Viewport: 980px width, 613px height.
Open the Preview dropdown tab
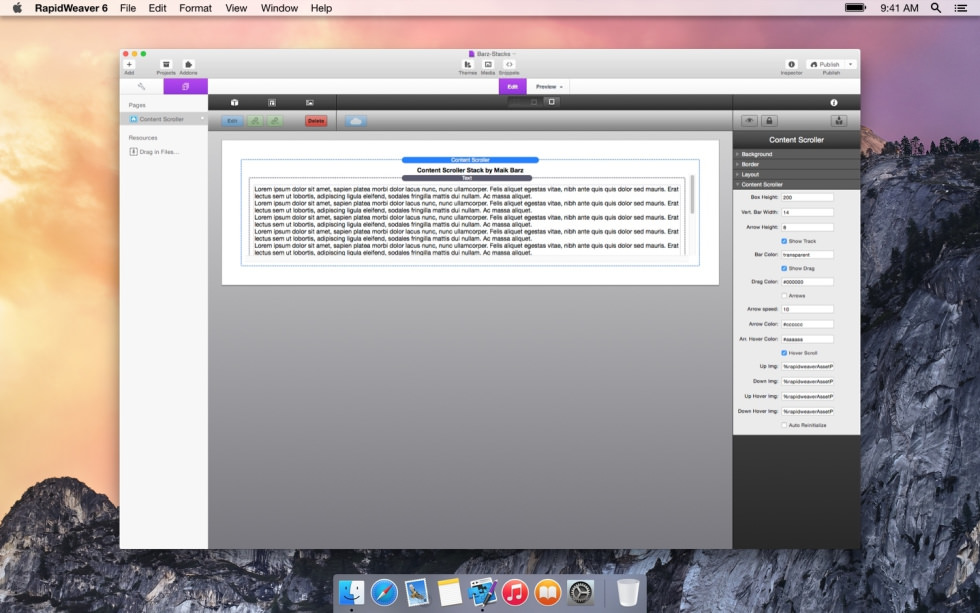click(x=549, y=86)
